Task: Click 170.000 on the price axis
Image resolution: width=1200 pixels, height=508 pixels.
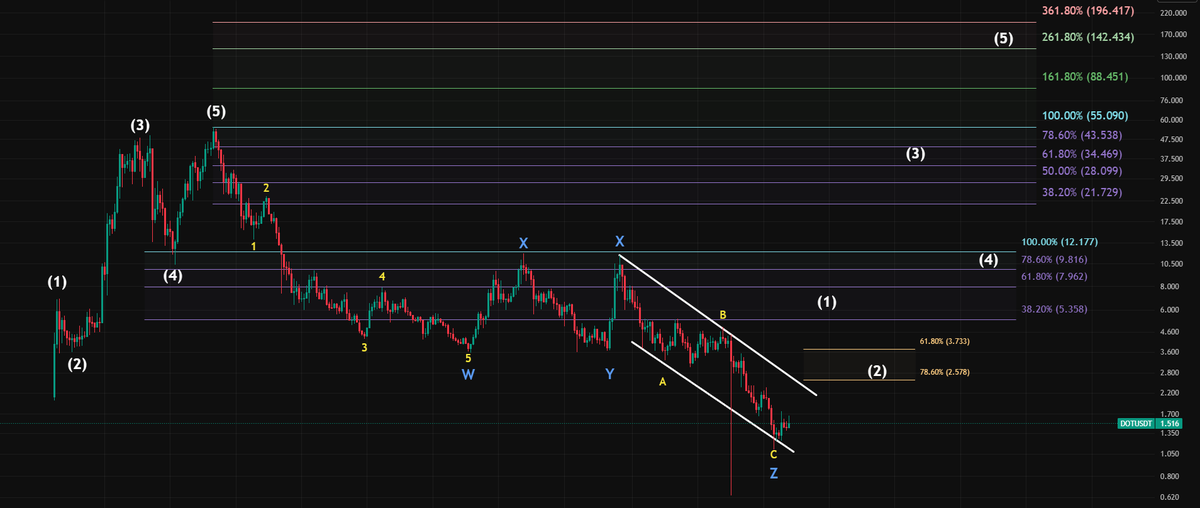Action: coord(1173,35)
